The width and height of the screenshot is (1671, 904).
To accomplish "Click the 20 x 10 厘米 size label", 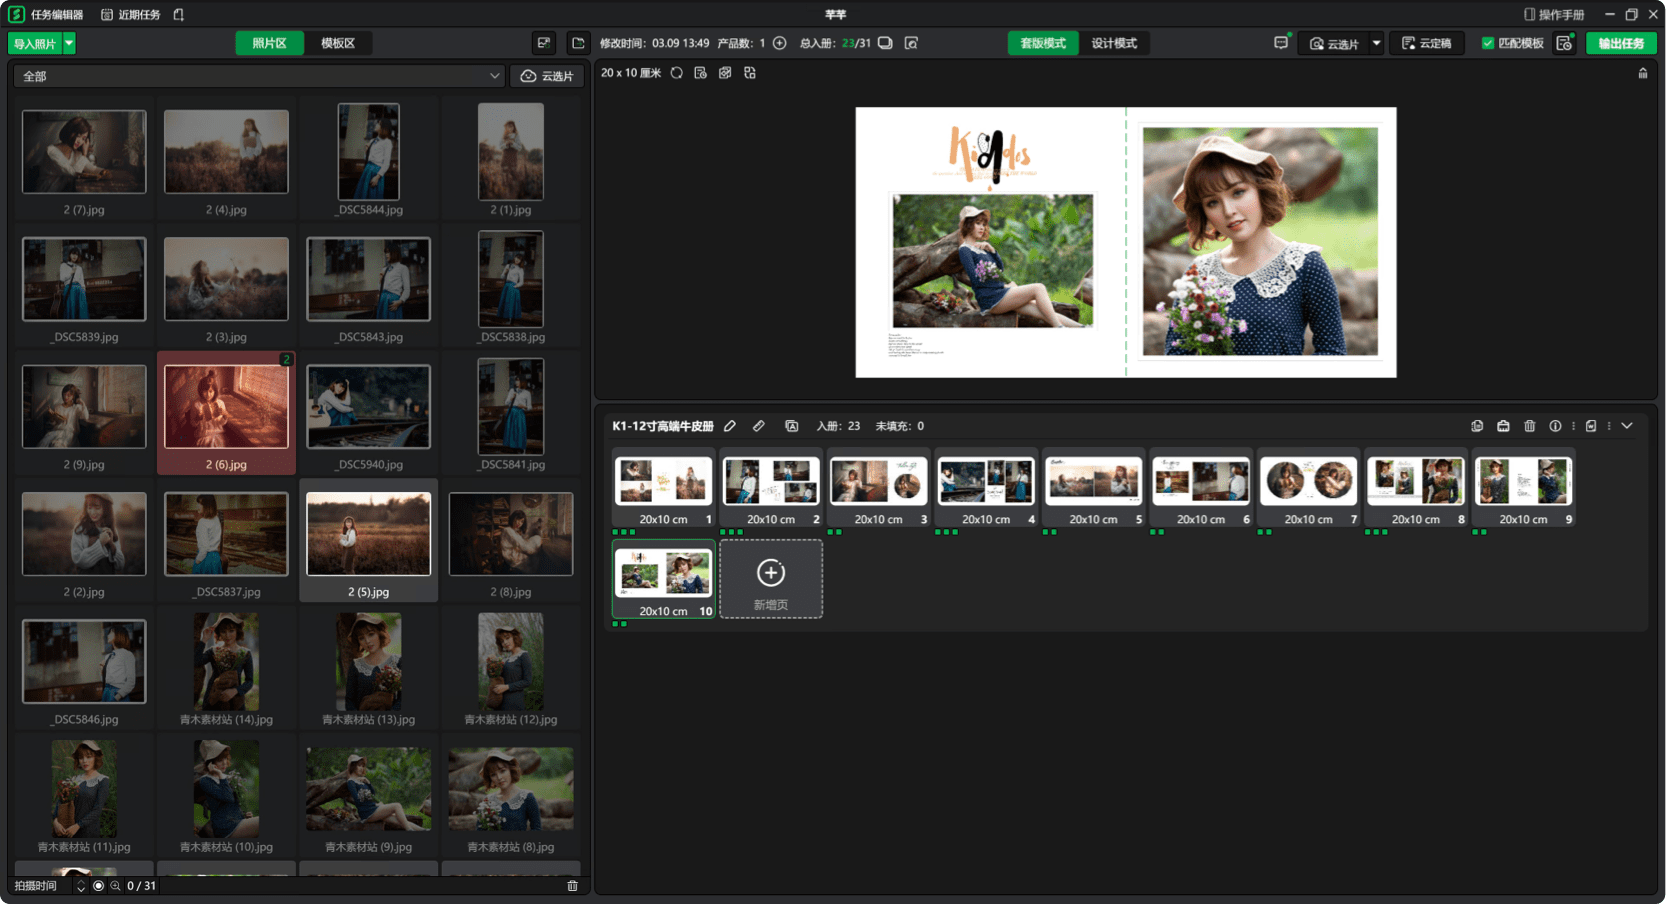I will (631, 73).
